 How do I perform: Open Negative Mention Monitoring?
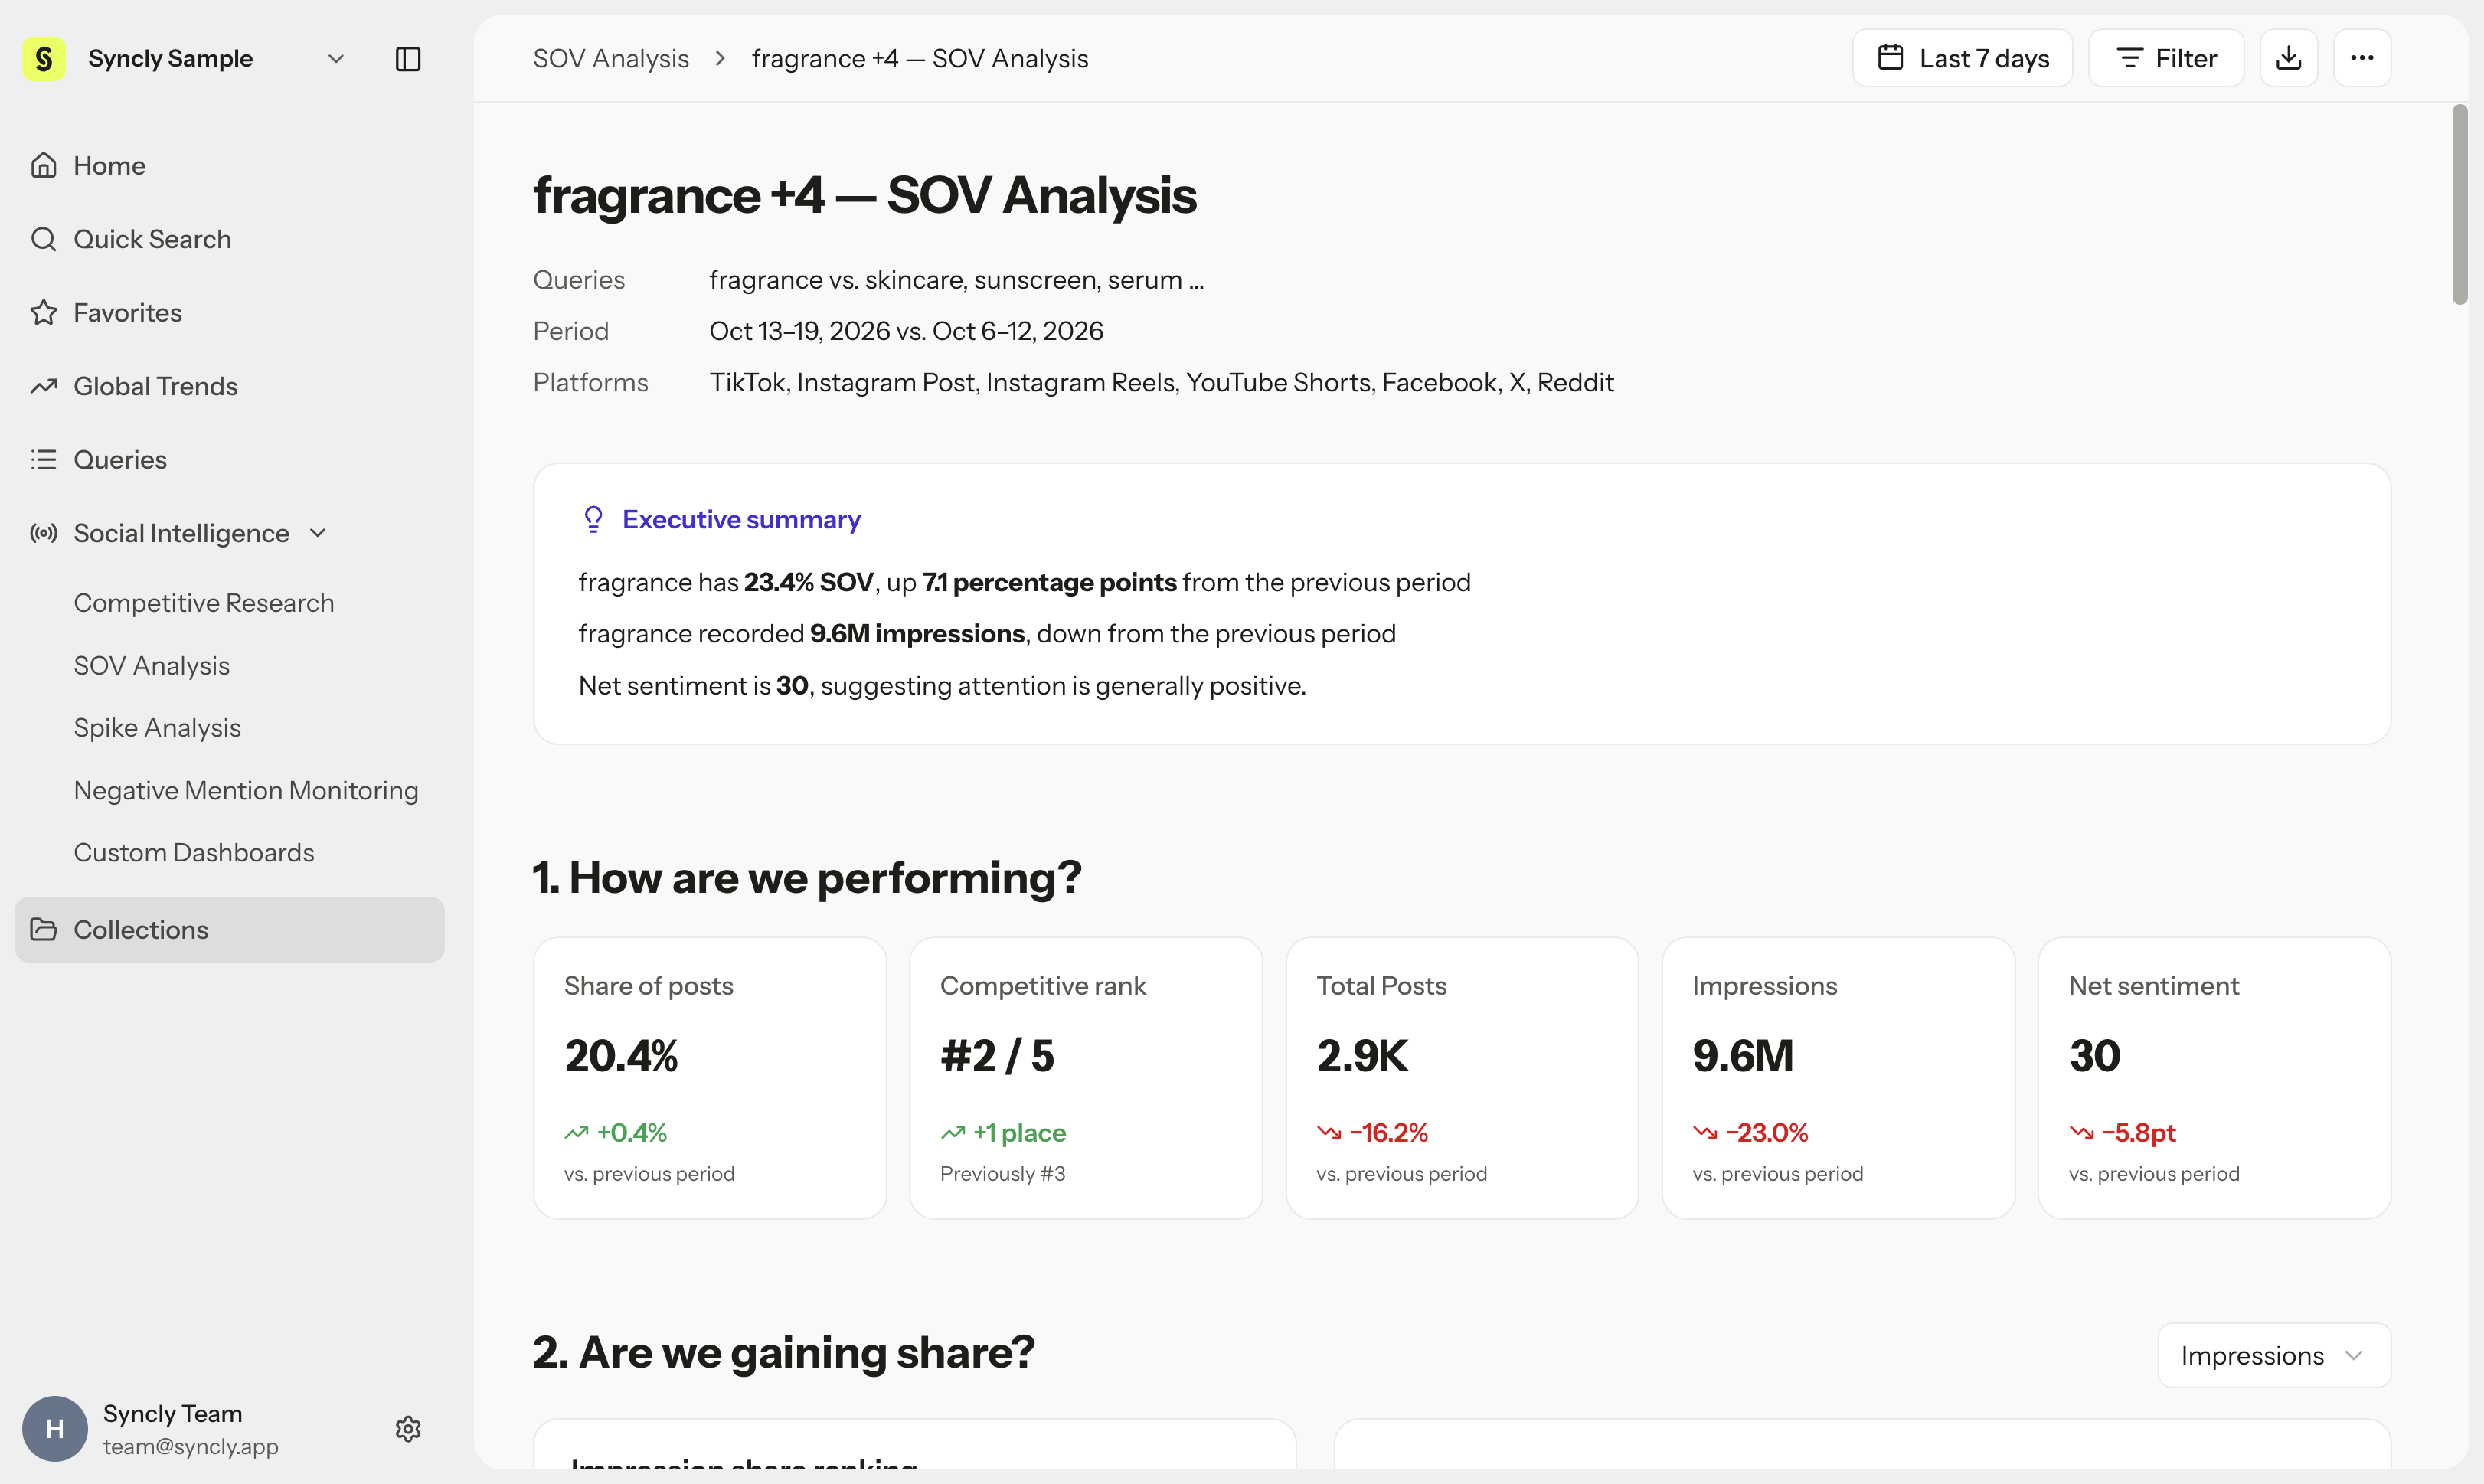(246, 791)
